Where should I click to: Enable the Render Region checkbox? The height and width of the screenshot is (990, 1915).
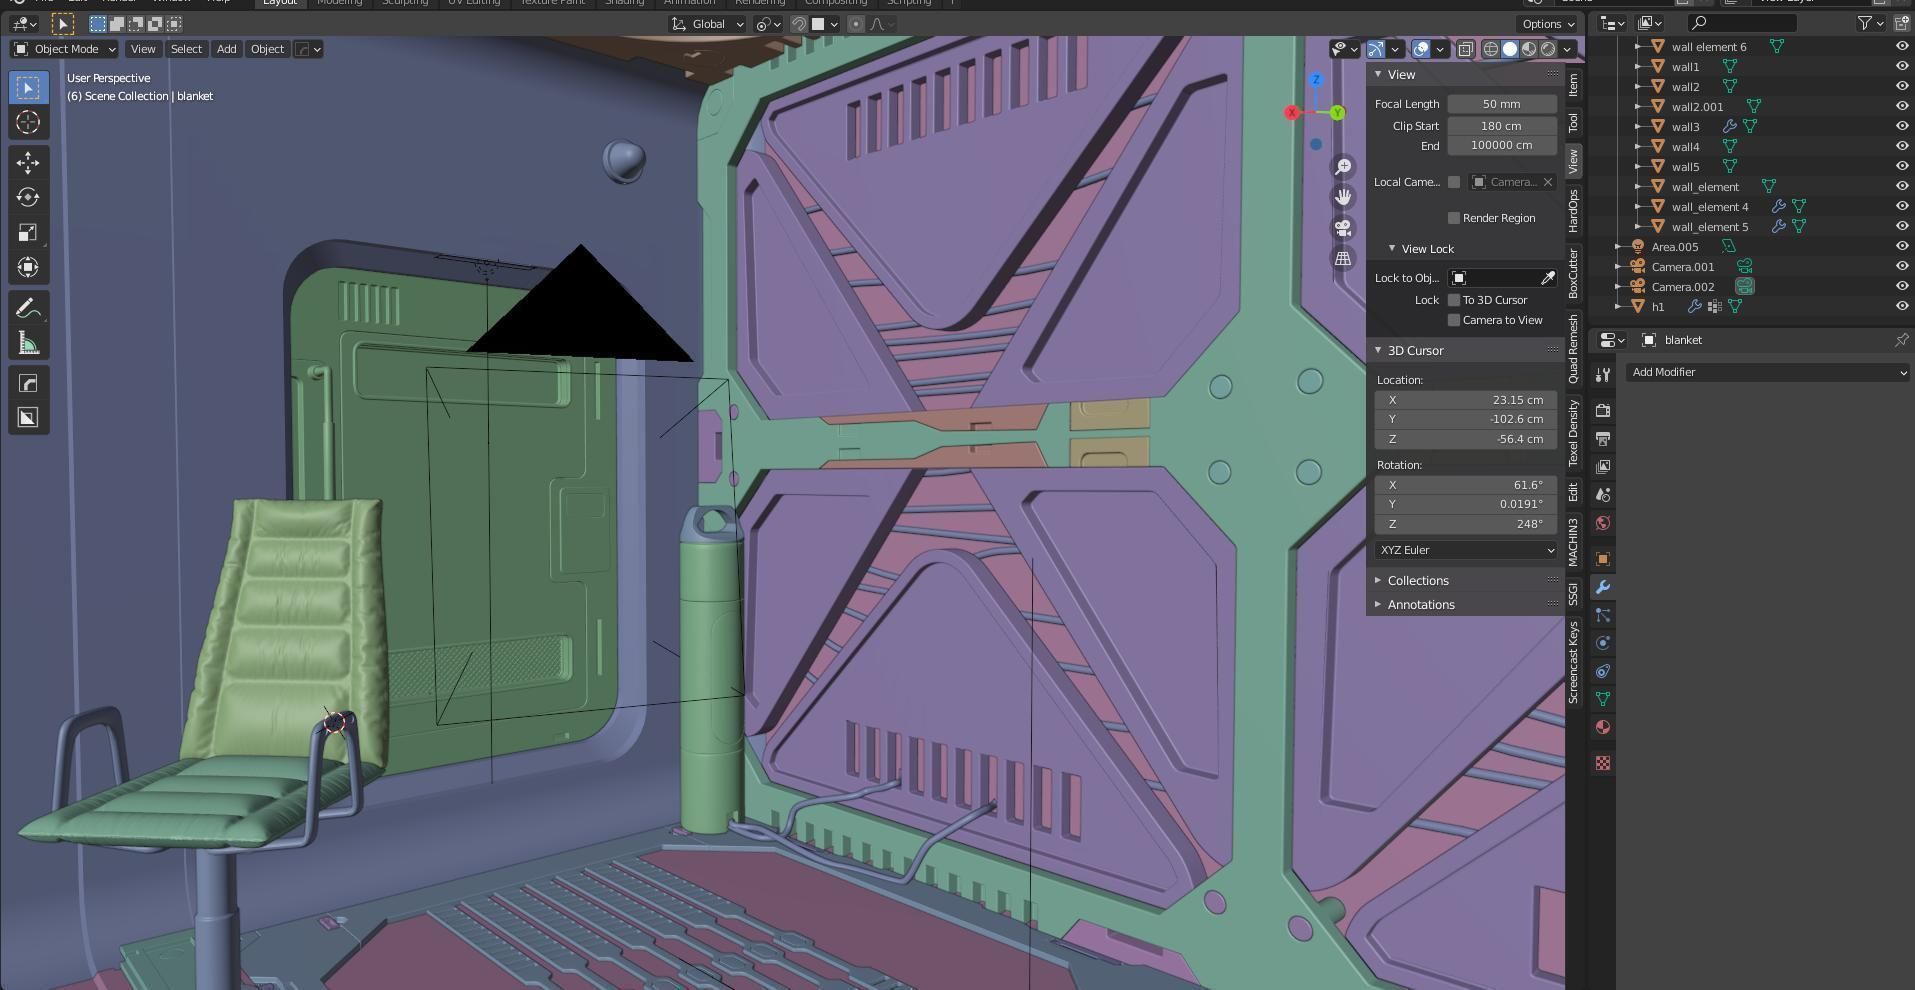click(1454, 218)
